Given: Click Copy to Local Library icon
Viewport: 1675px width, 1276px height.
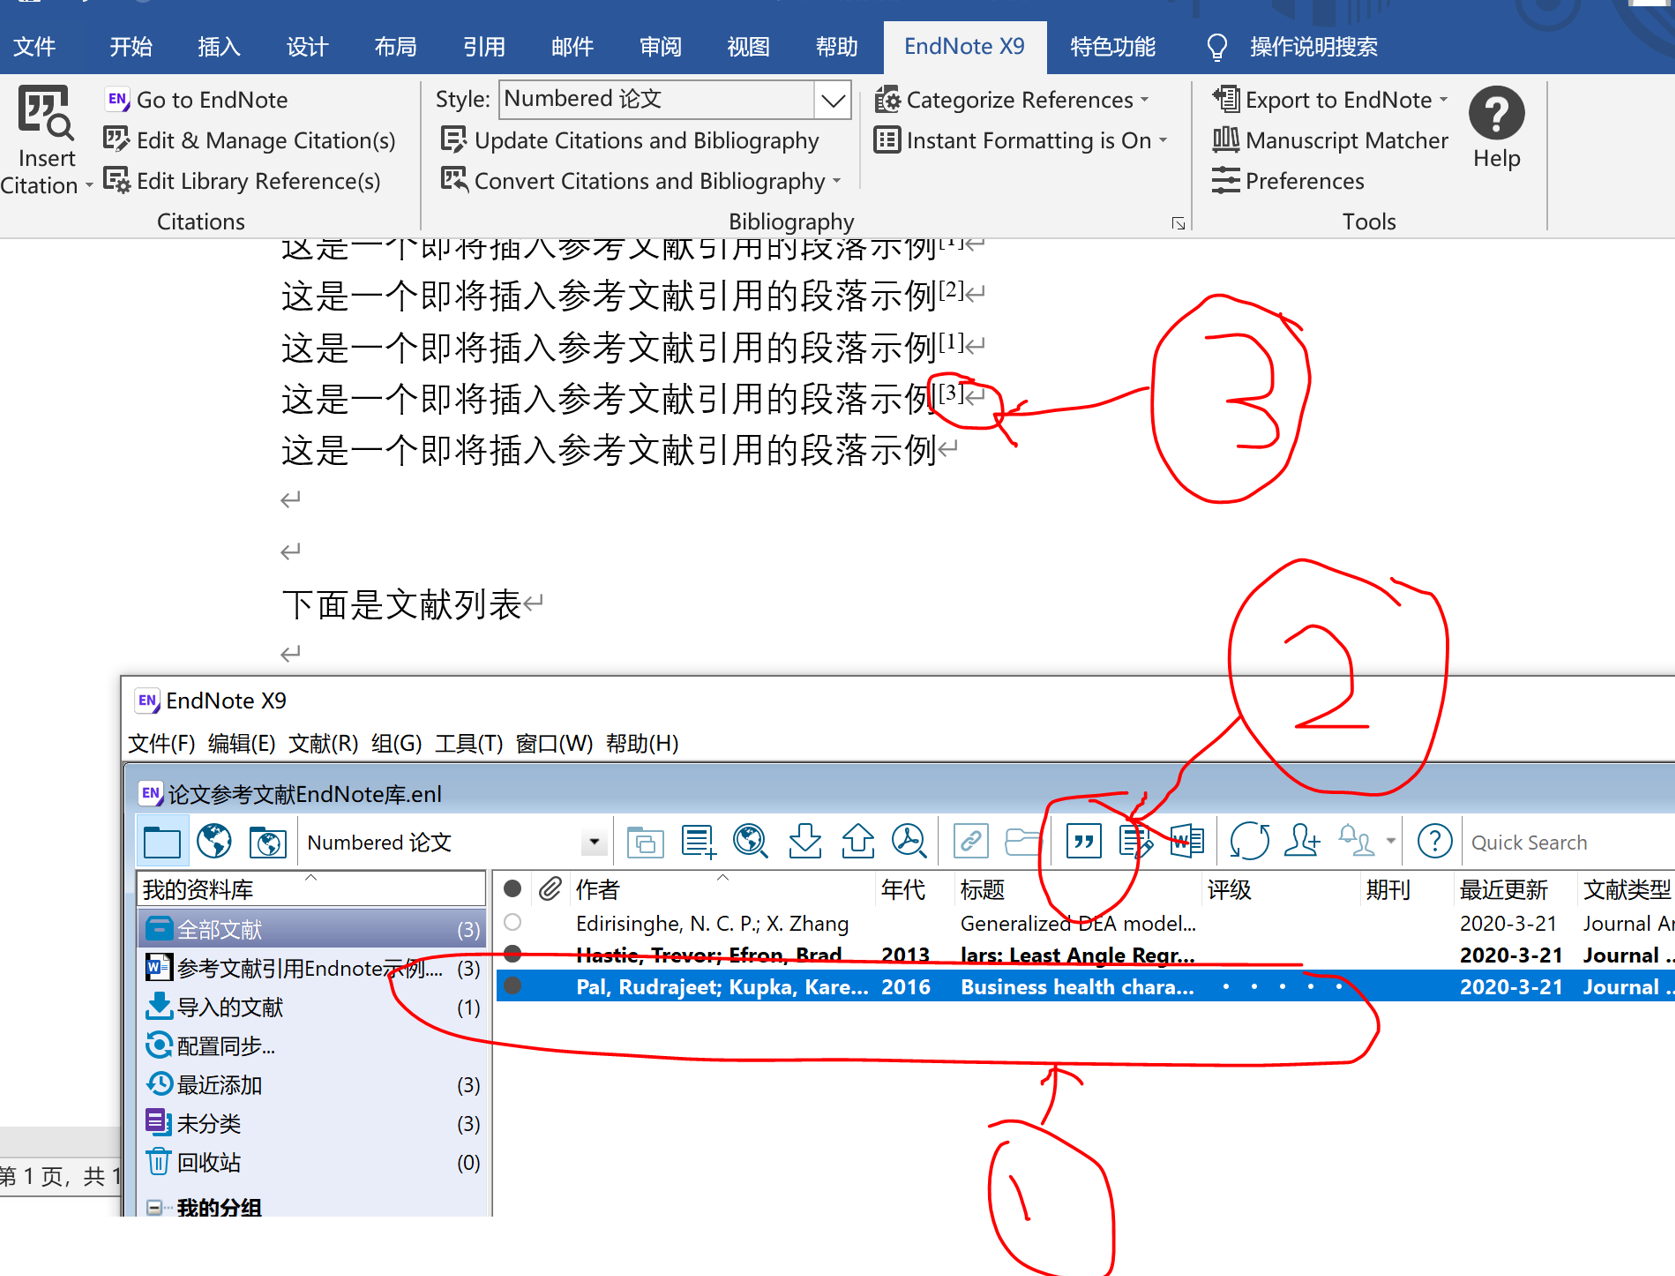Looking at the screenshot, I should (645, 842).
